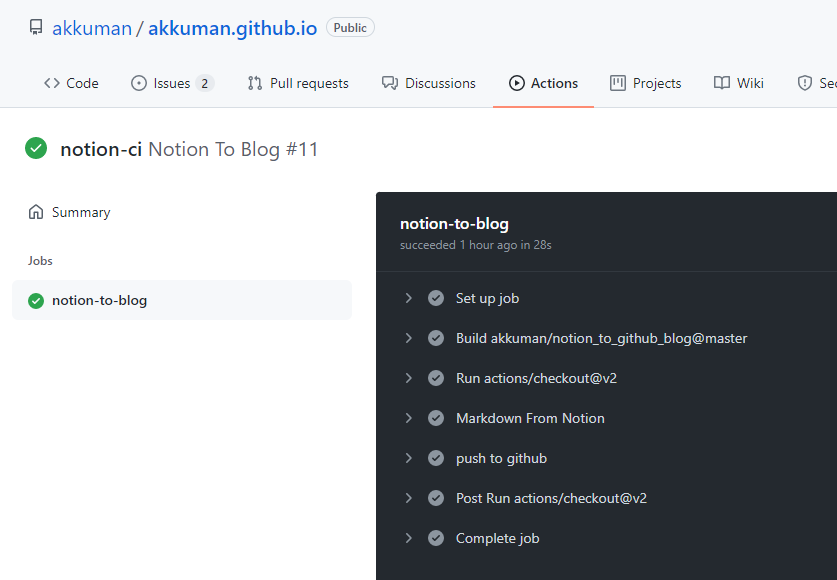Click the Code angle-brackets icon
Screen dimensions: 837x580
coord(52,83)
